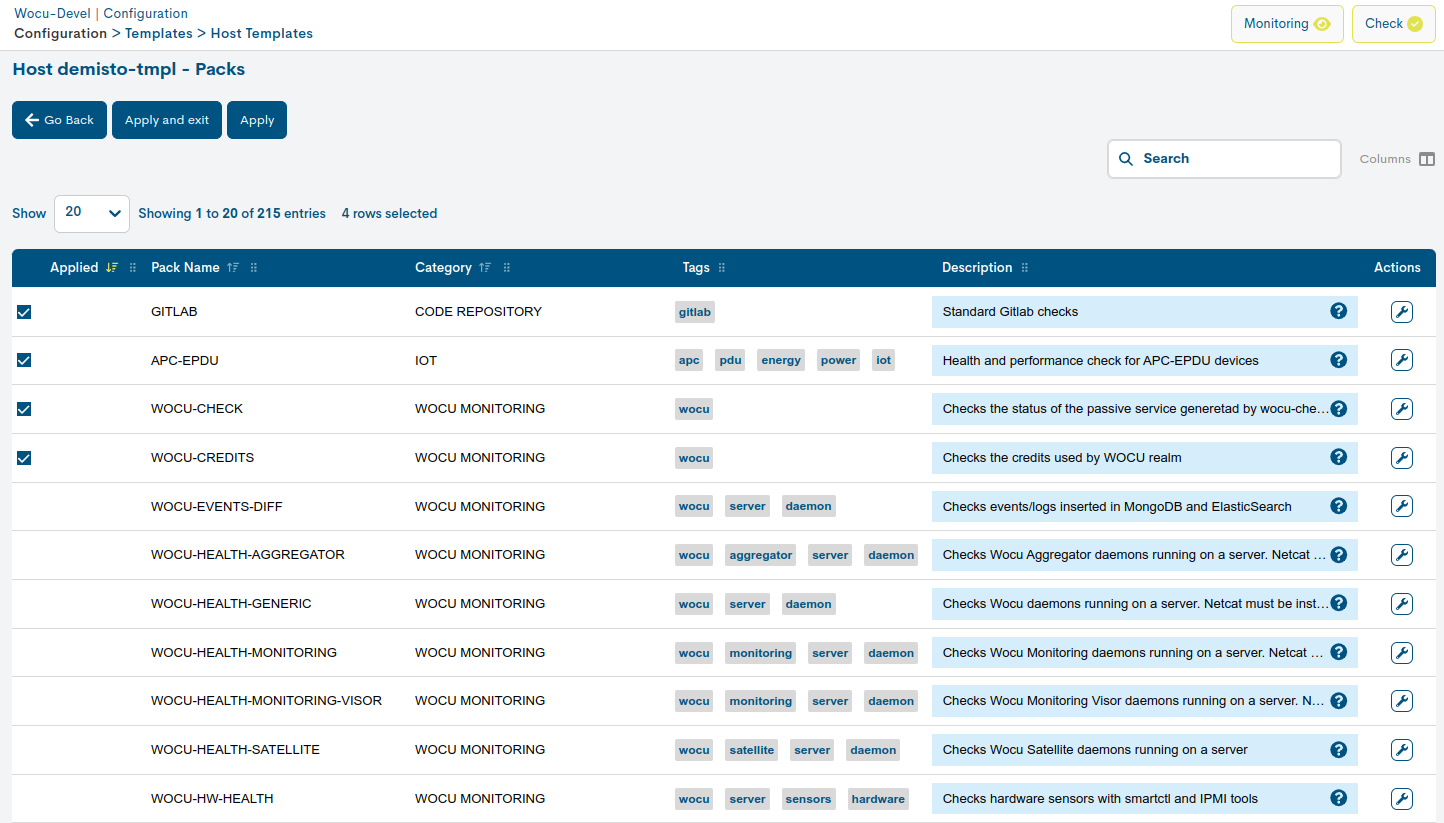Screen dimensions: 1444x823
Task: Uncheck the WOCU-CREDITS pack checkbox
Action: [x=24, y=458]
